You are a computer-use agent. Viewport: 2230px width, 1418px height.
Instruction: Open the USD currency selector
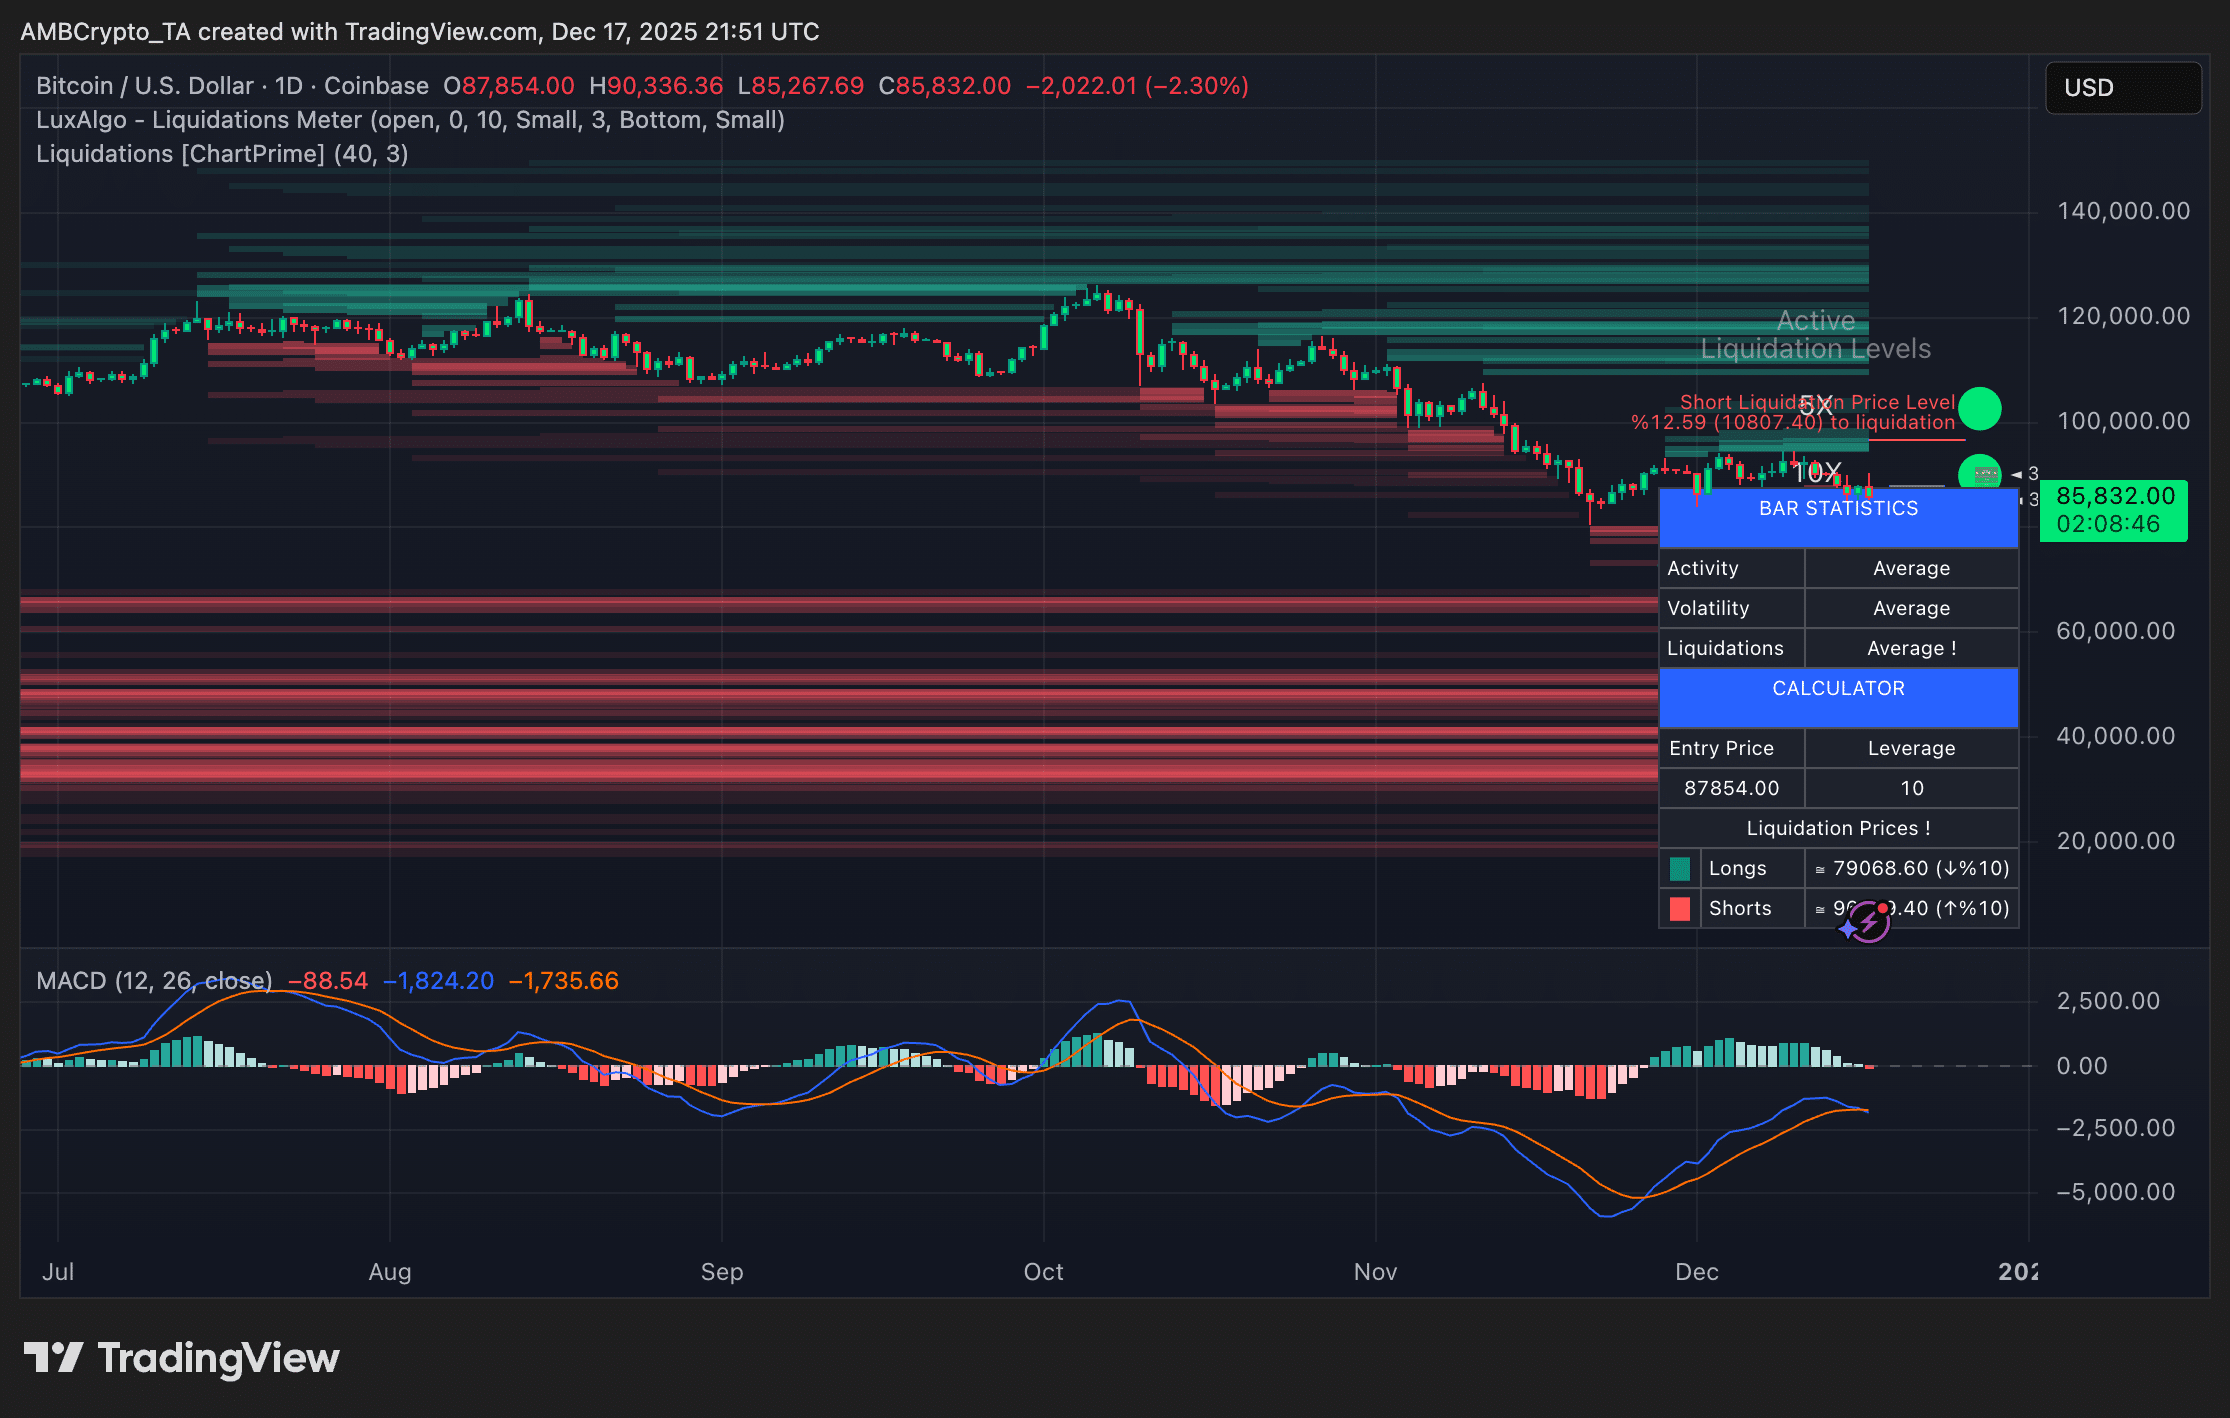[2122, 88]
